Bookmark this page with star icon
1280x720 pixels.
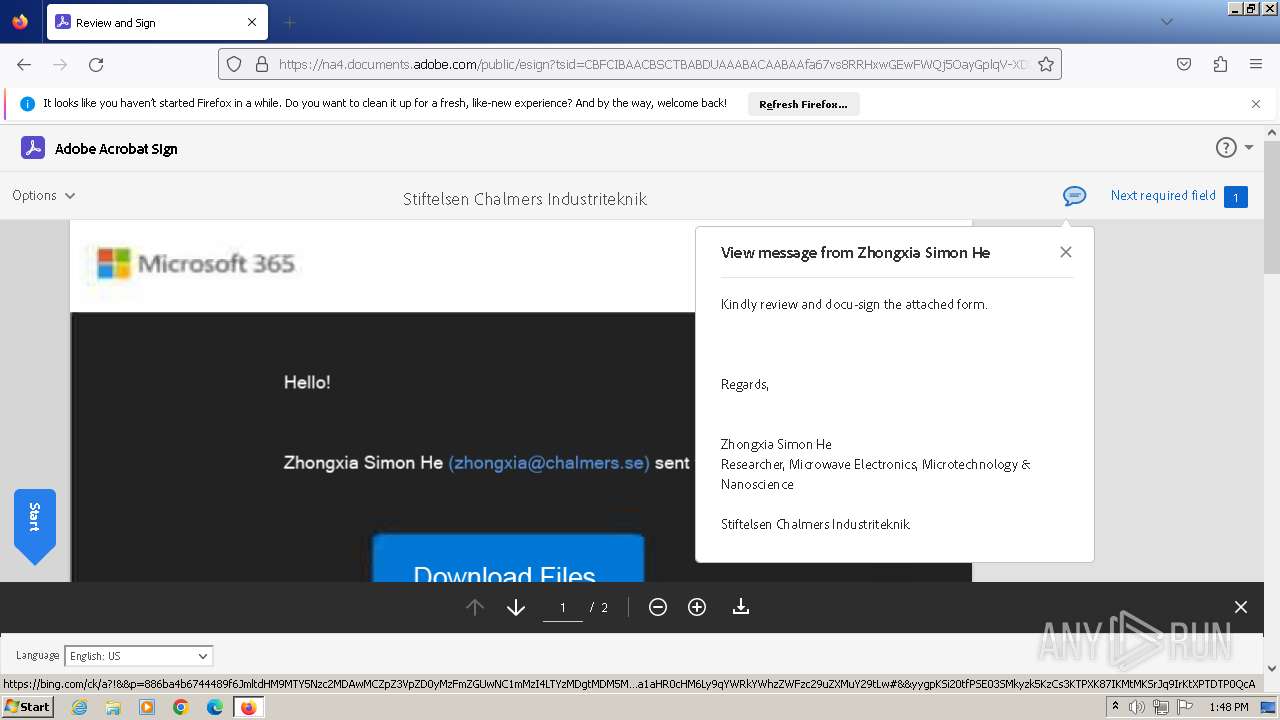coord(1046,64)
